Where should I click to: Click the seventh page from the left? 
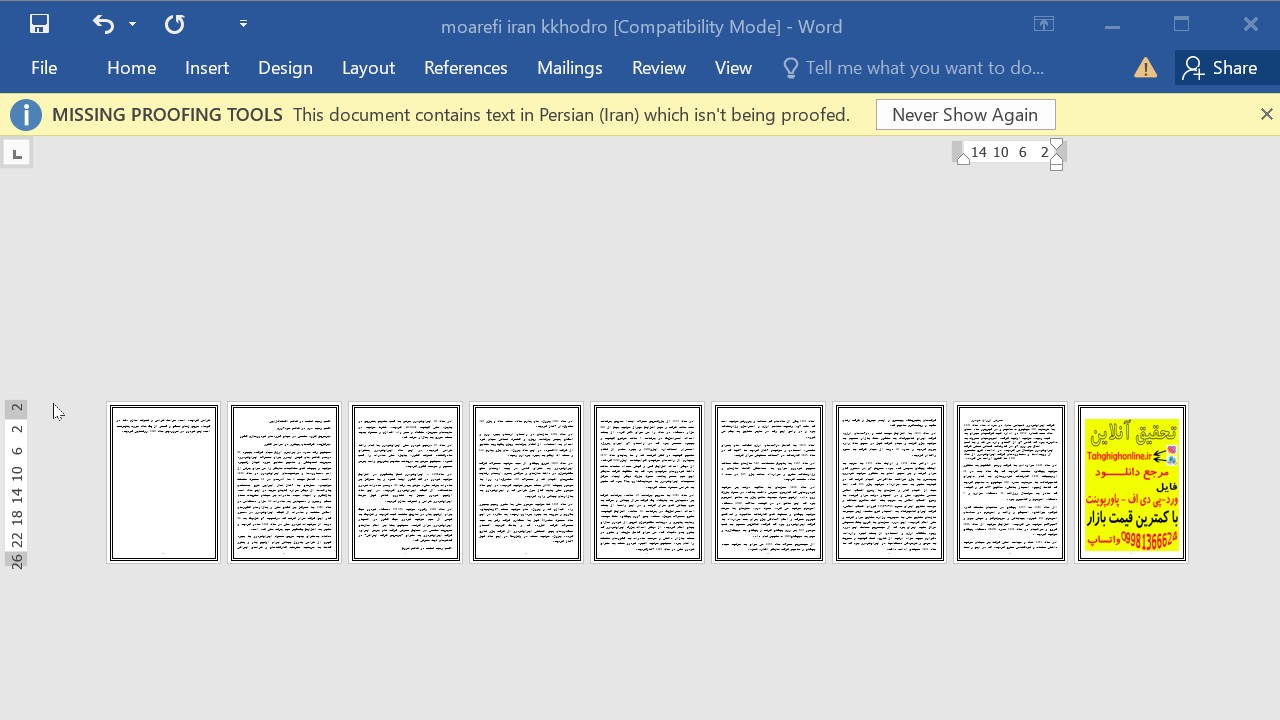(x=890, y=483)
